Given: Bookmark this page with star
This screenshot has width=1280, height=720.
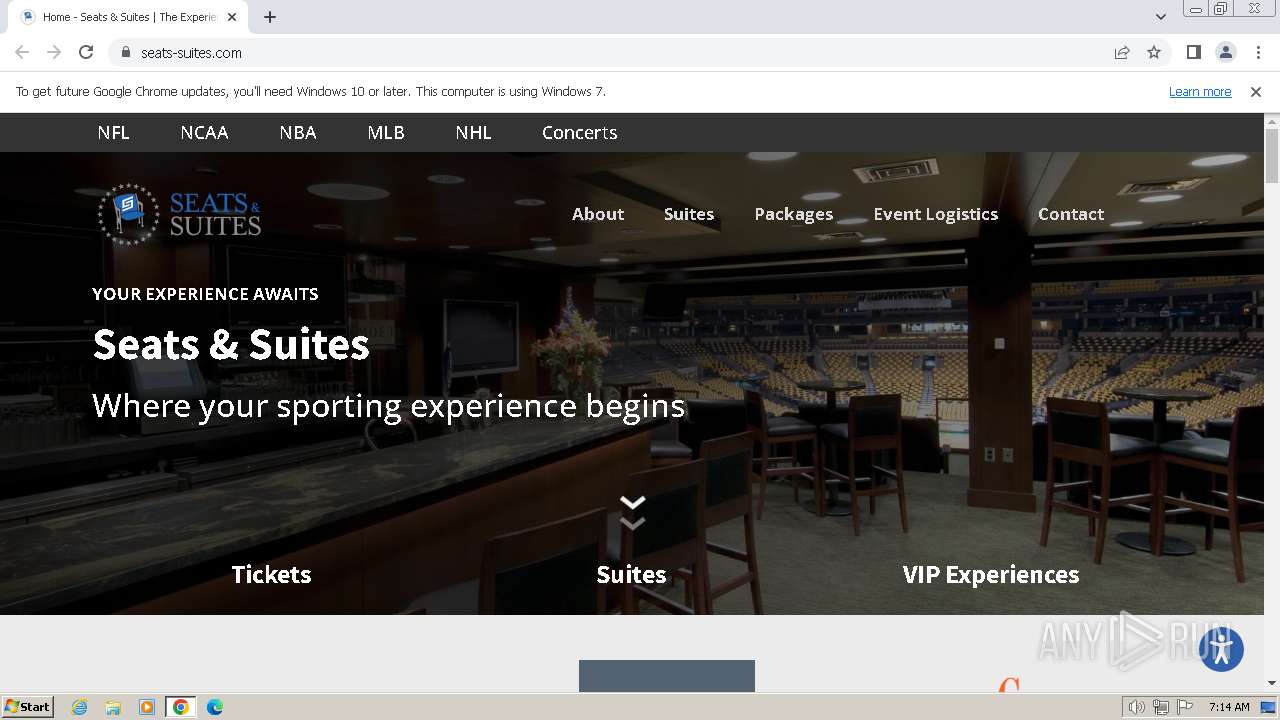Looking at the screenshot, I should (x=1154, y=53).
